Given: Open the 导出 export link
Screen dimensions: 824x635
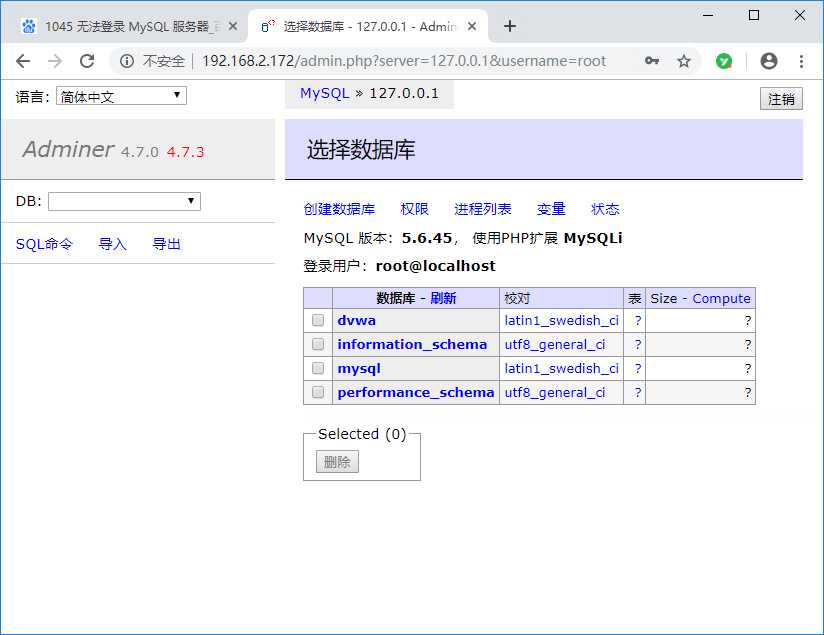Looking at the screenshot, I should point(166,244).
